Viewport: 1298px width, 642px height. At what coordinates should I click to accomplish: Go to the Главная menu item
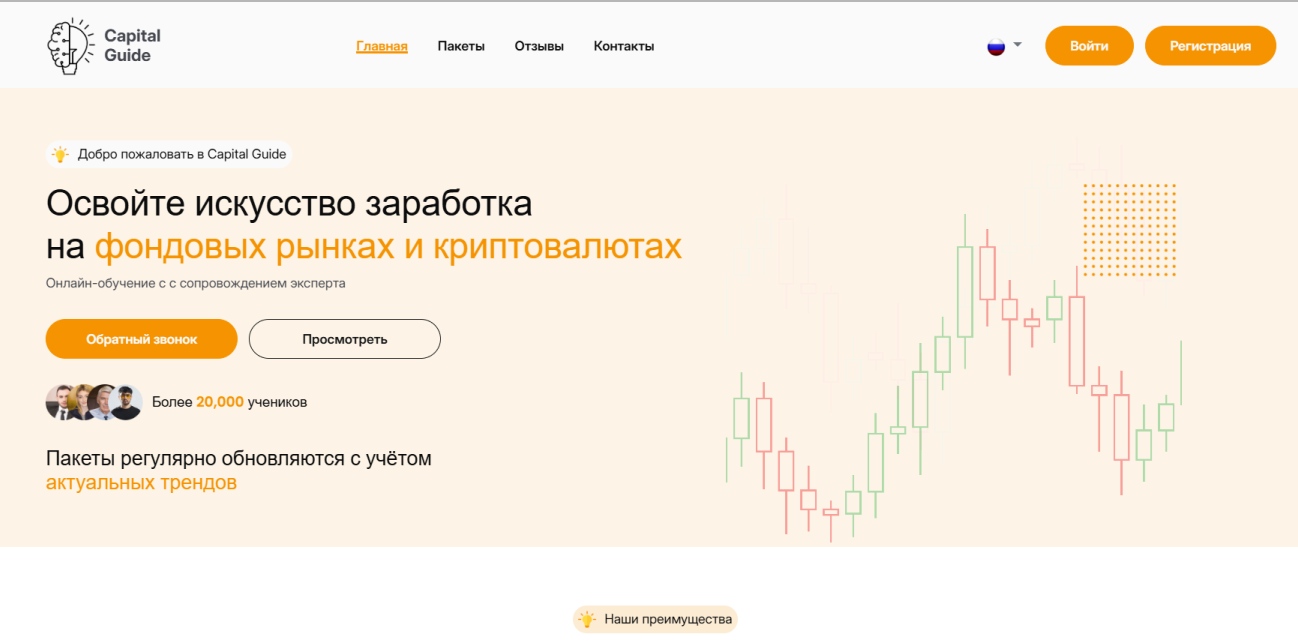[382, 46]
